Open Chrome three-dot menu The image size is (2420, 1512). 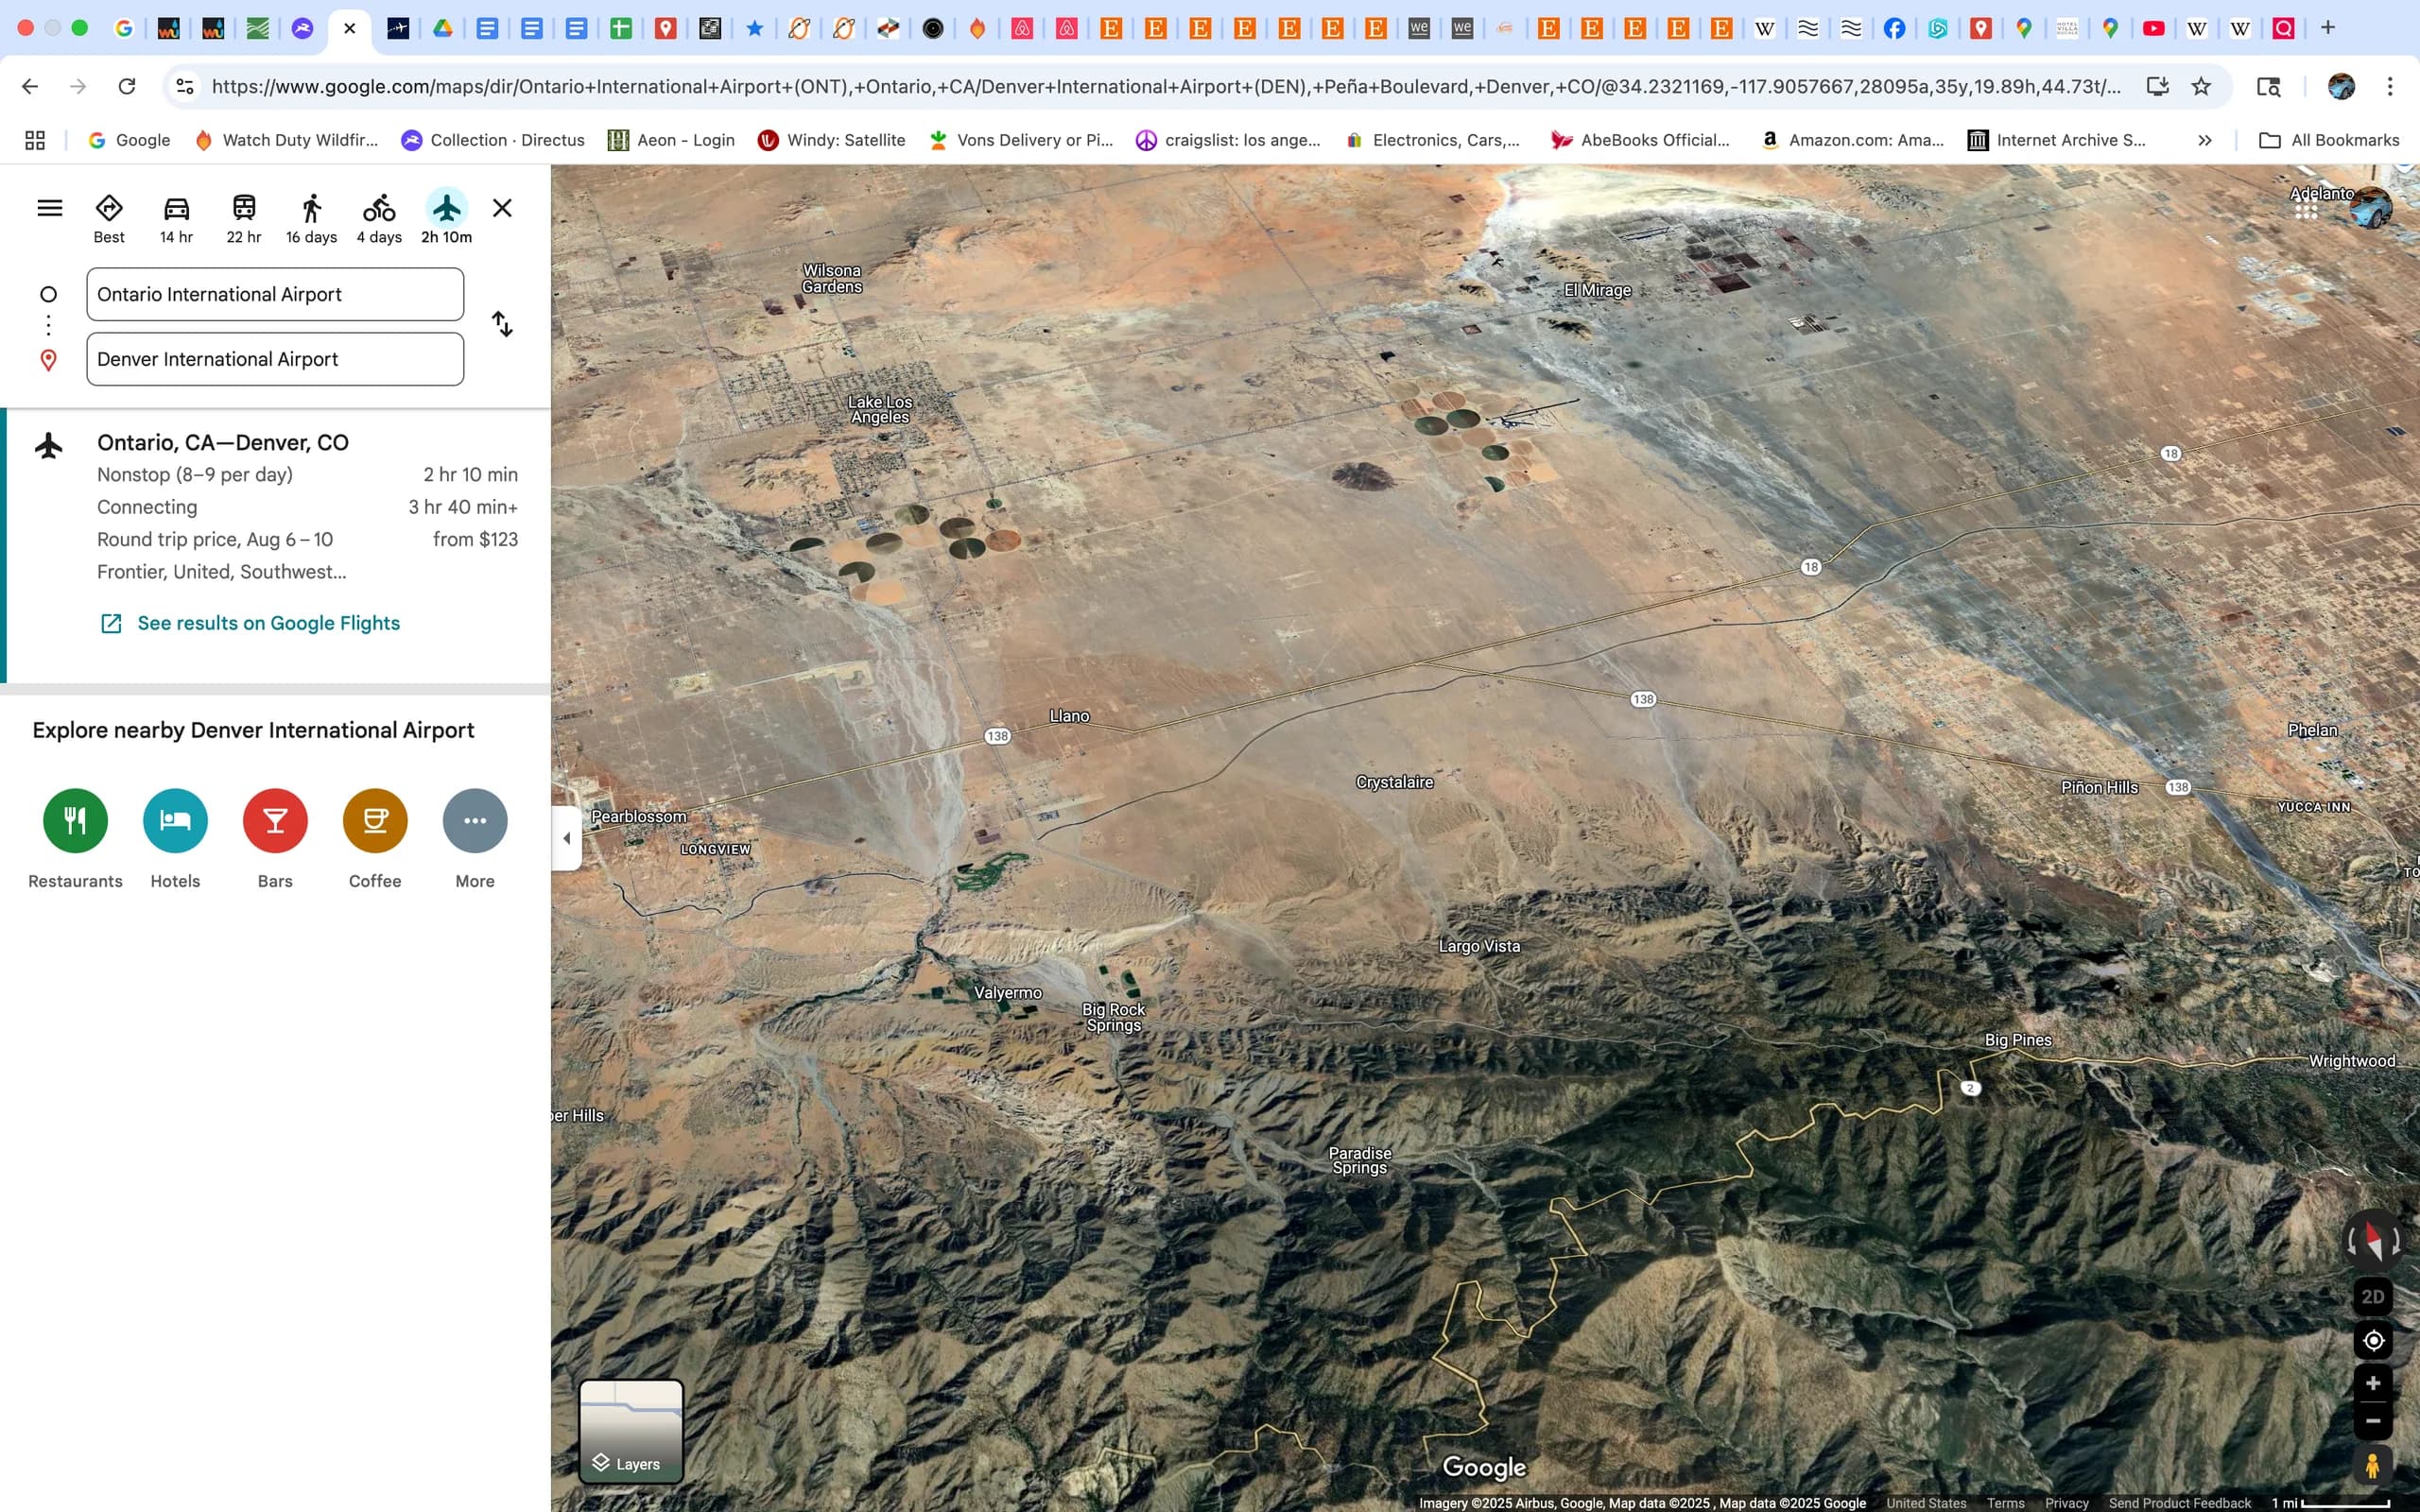point(2390,86)
